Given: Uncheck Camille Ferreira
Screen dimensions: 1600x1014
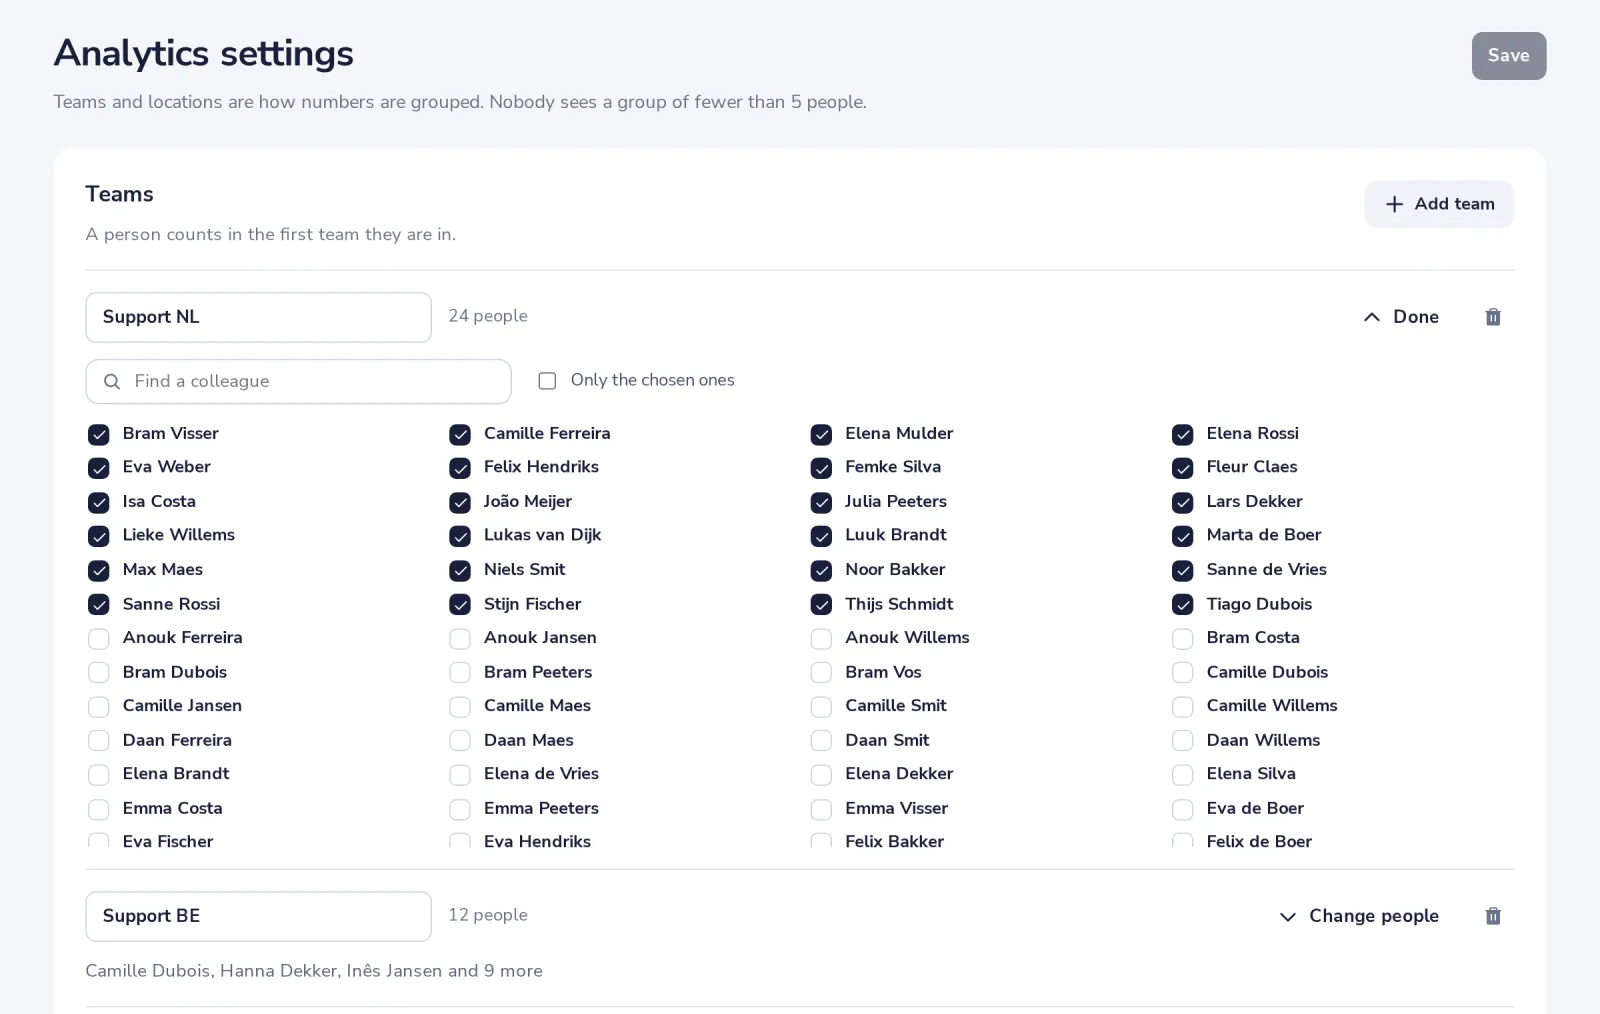Looking at the screenshot, I should pyautogui.click(x=460, y=434).
